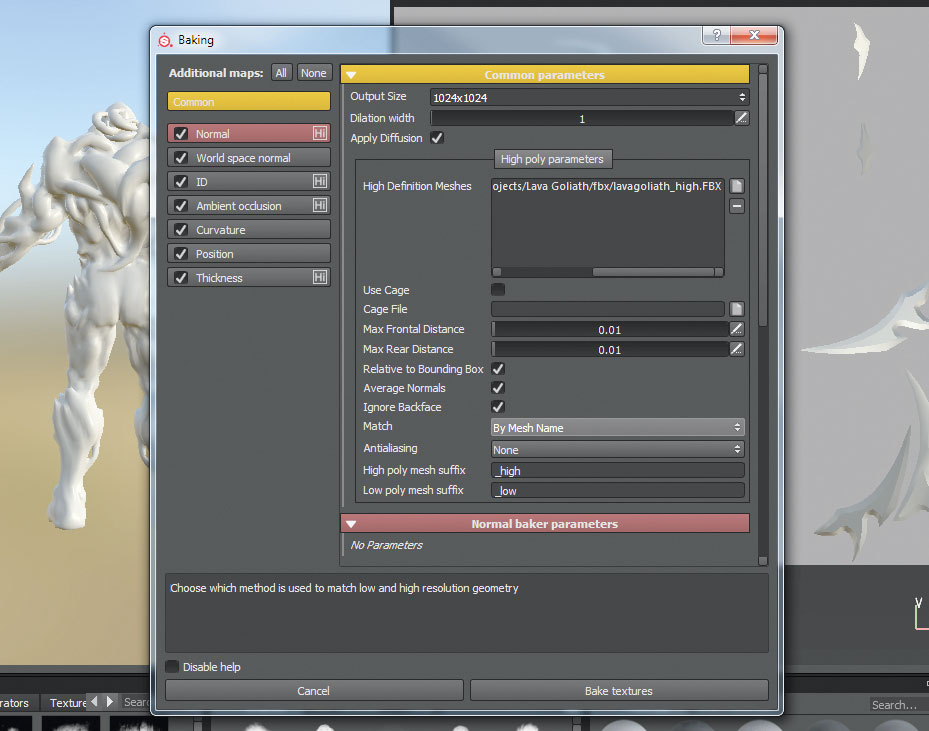Image resolution: width=929 pixels, height=731 pixels.
Task: Click Max Rear Distance slider
Action: (x=610, y=350)
